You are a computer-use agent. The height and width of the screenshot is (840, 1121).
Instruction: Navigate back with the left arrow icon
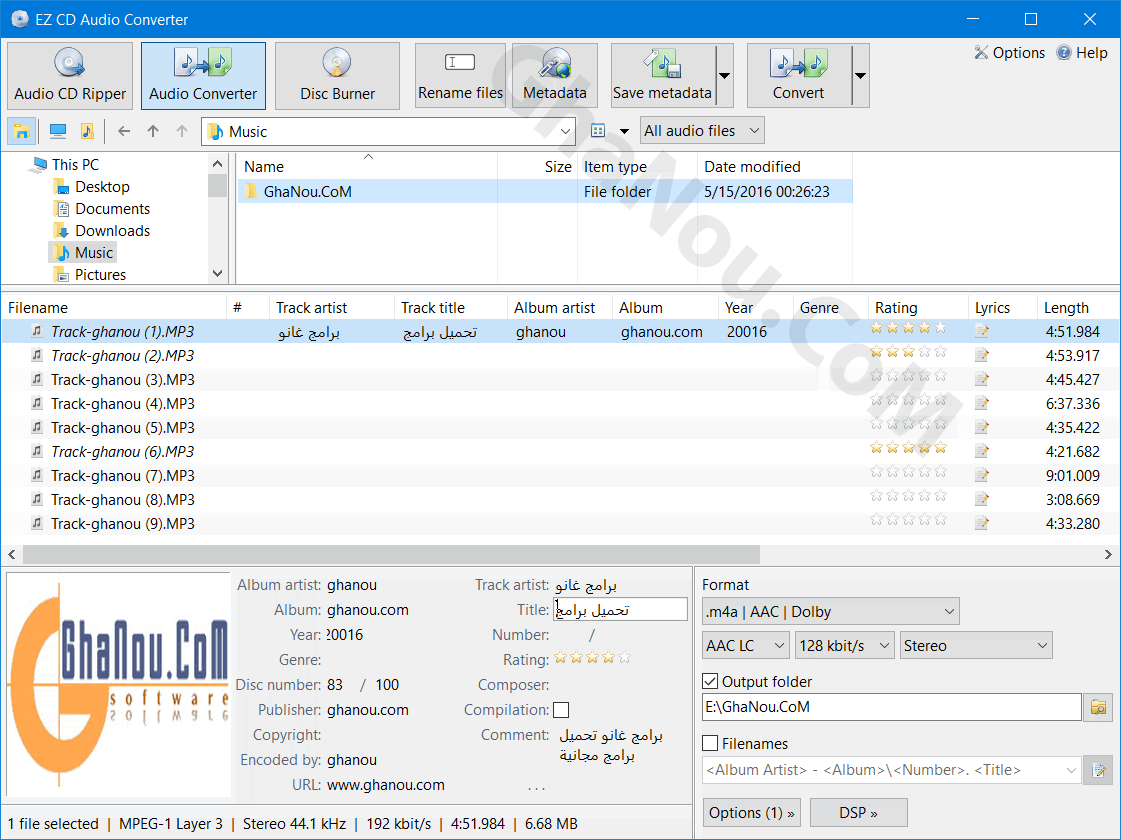click(x=124, y=131)
